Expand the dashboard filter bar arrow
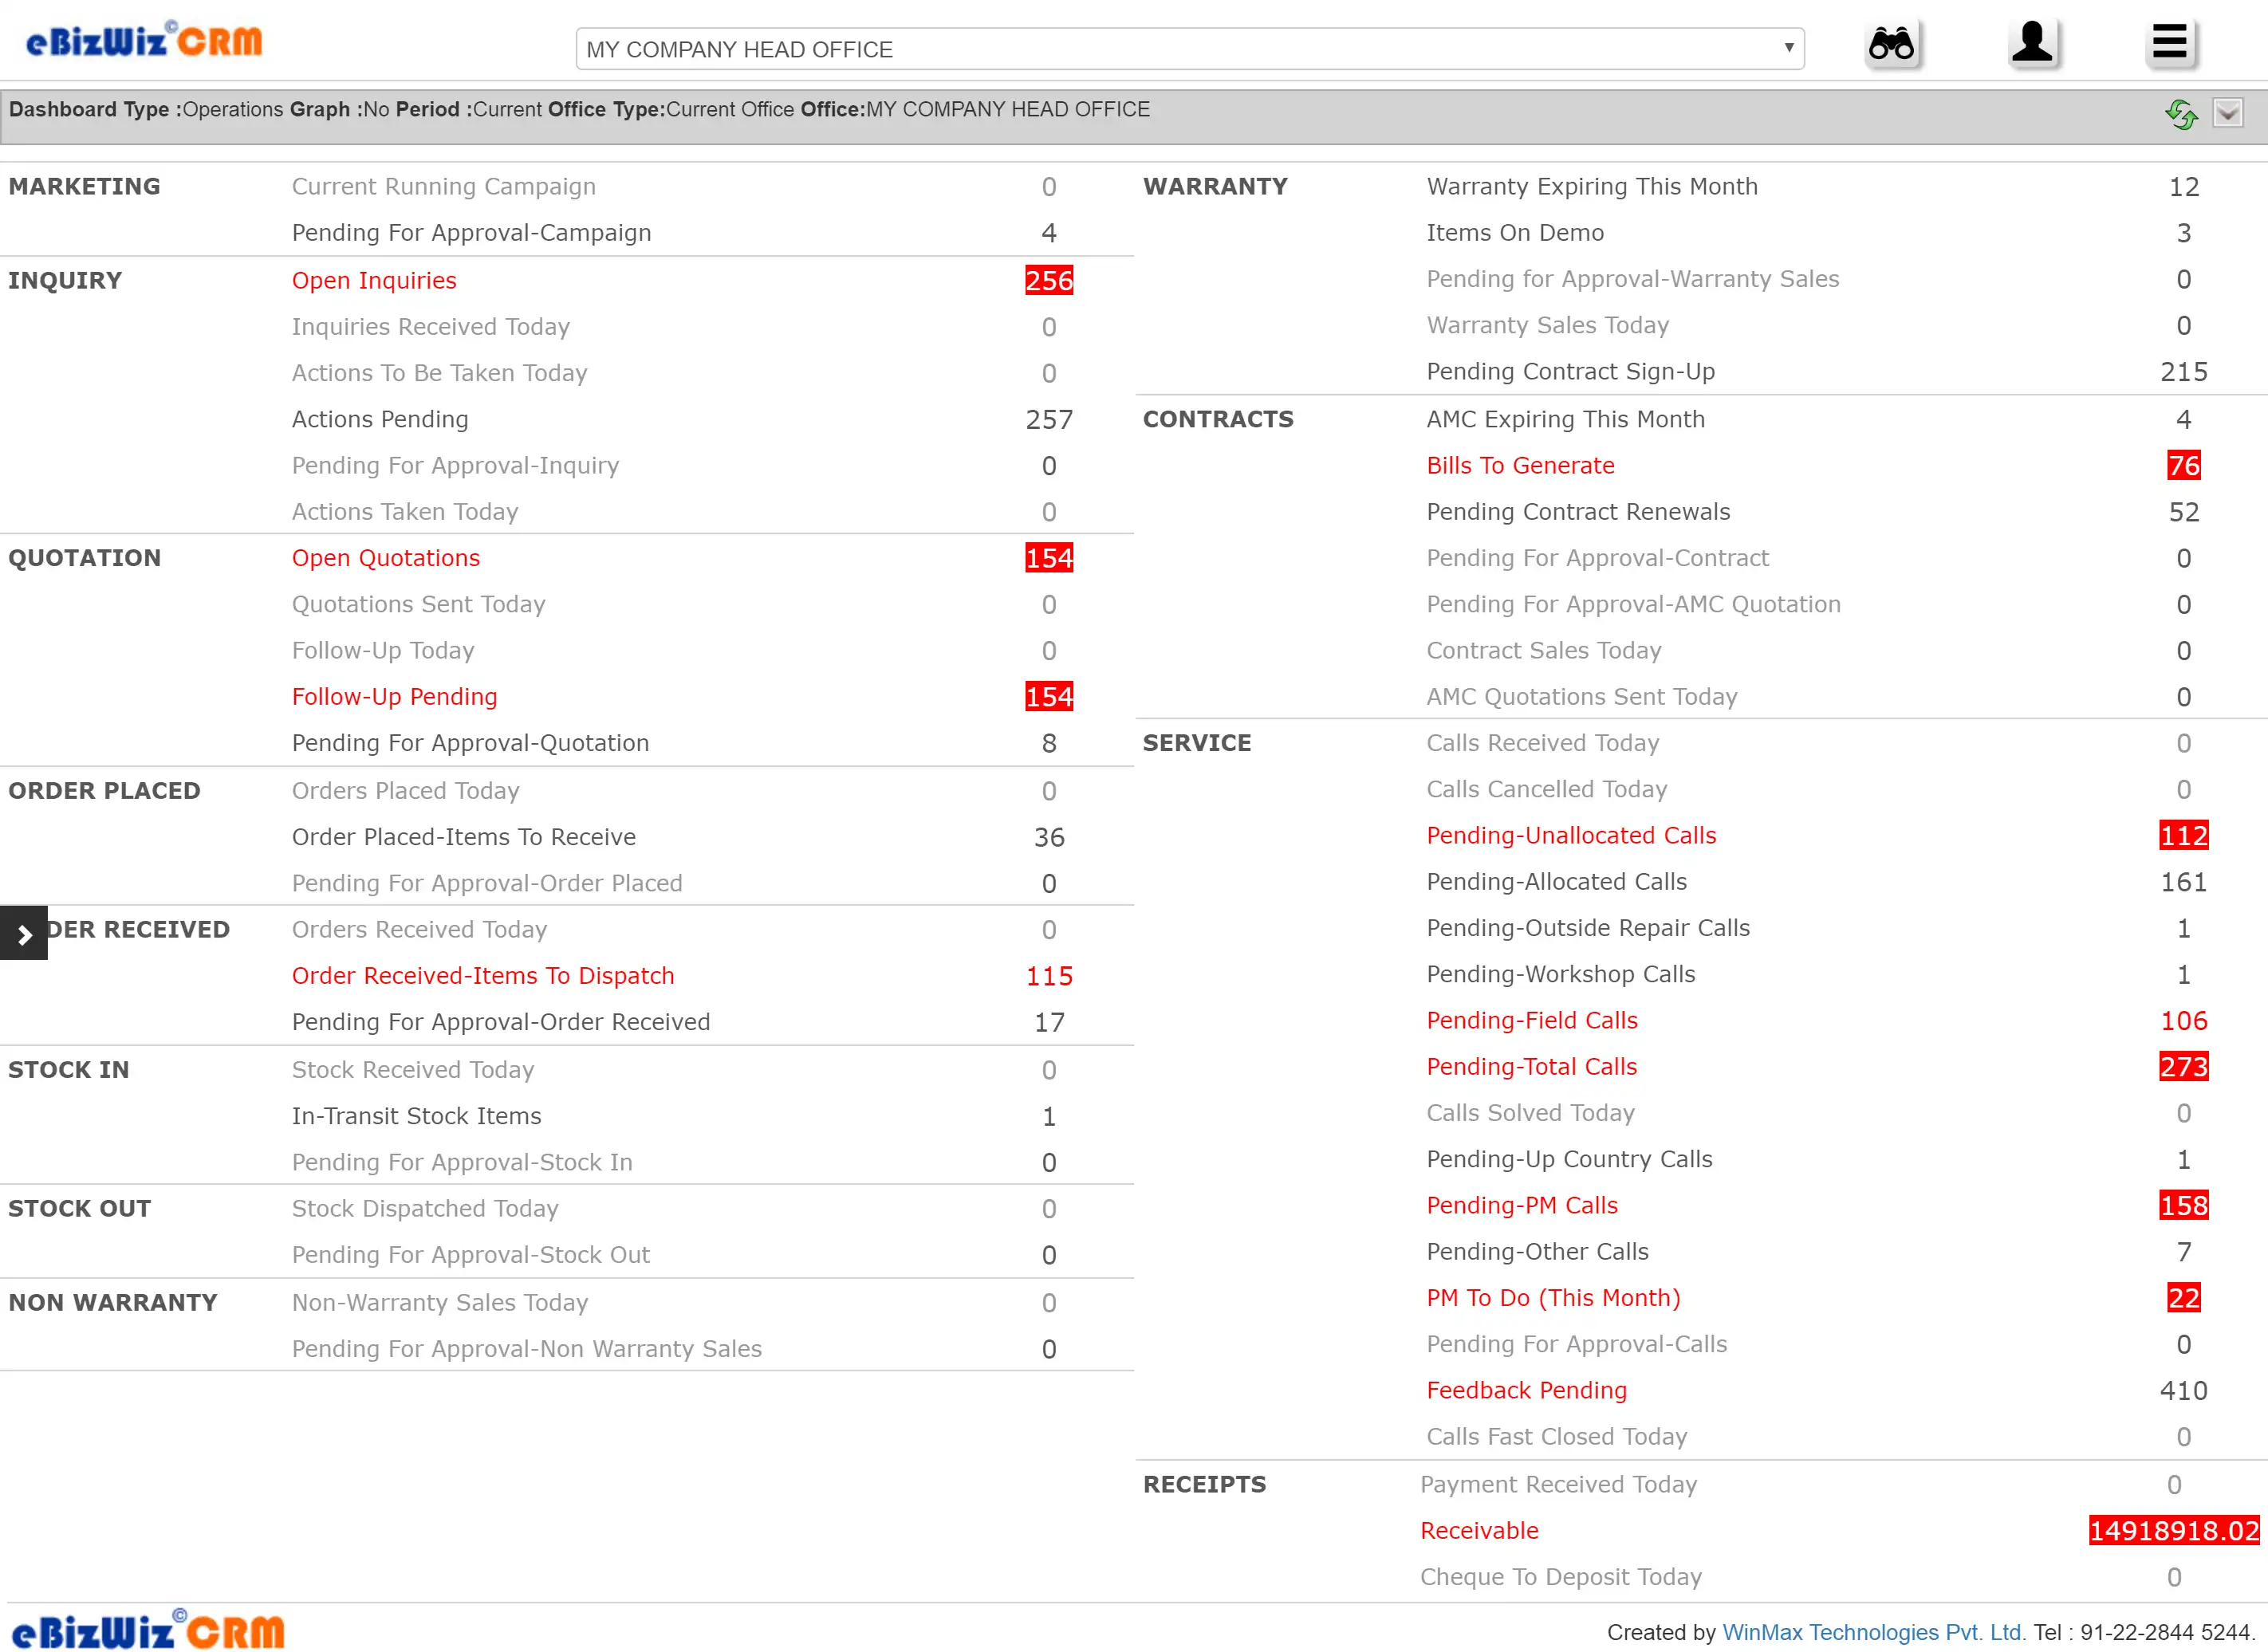2268x1652 pixels. (2227, 113)
